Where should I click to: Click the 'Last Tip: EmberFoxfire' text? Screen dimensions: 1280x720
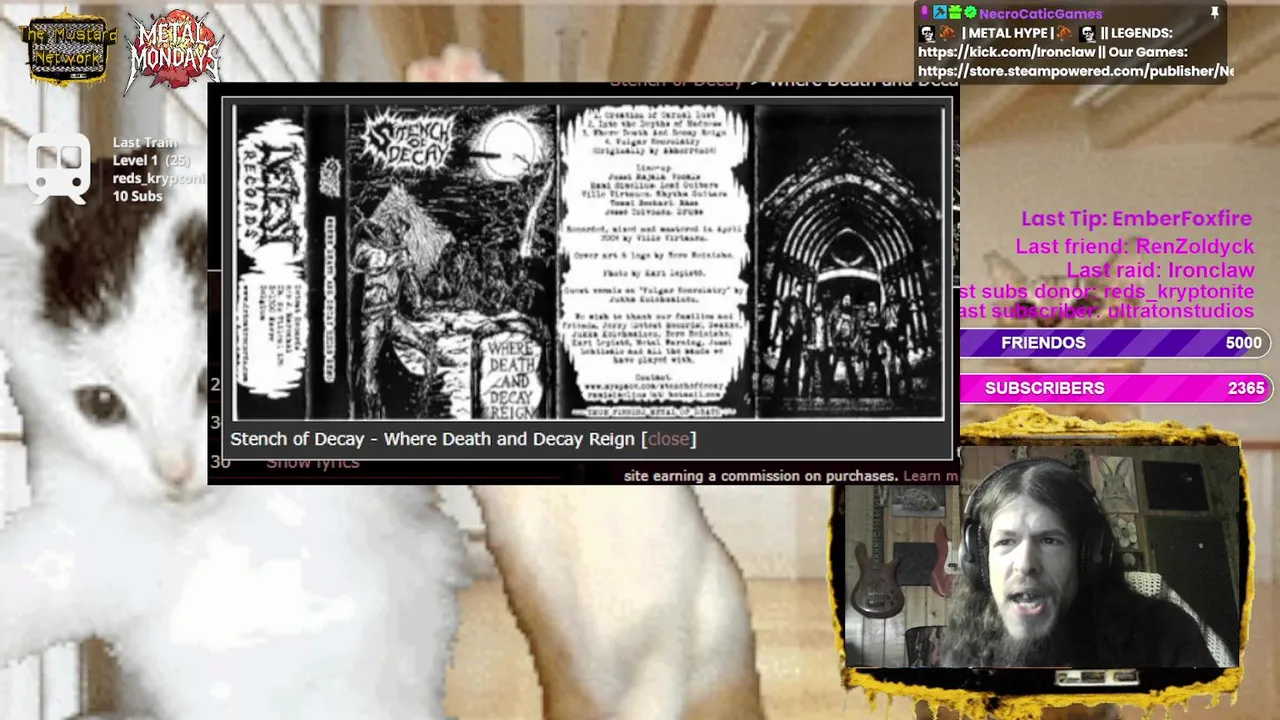[x=1136, y=219]
